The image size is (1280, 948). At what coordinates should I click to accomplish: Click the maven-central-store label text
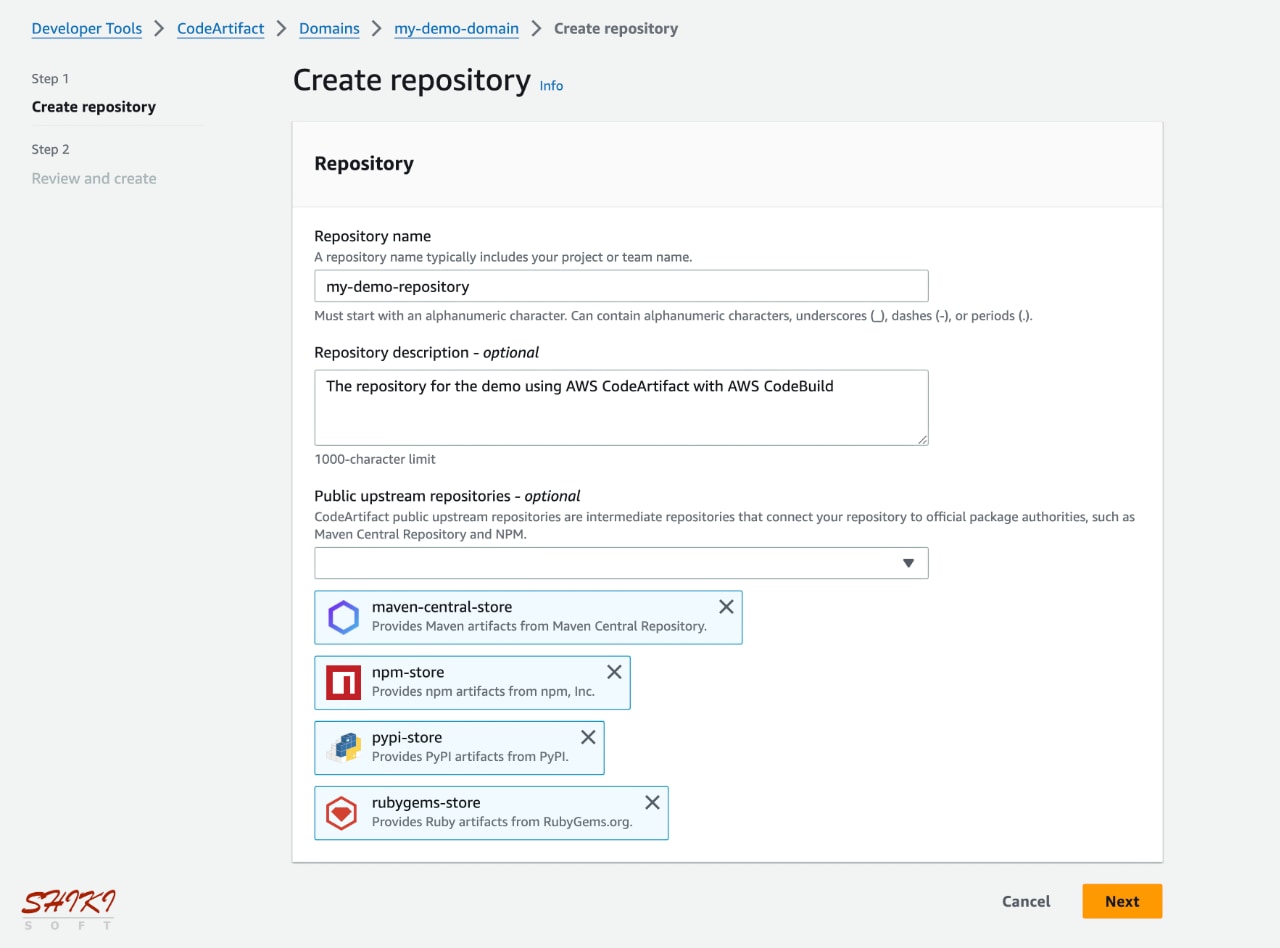442,607
